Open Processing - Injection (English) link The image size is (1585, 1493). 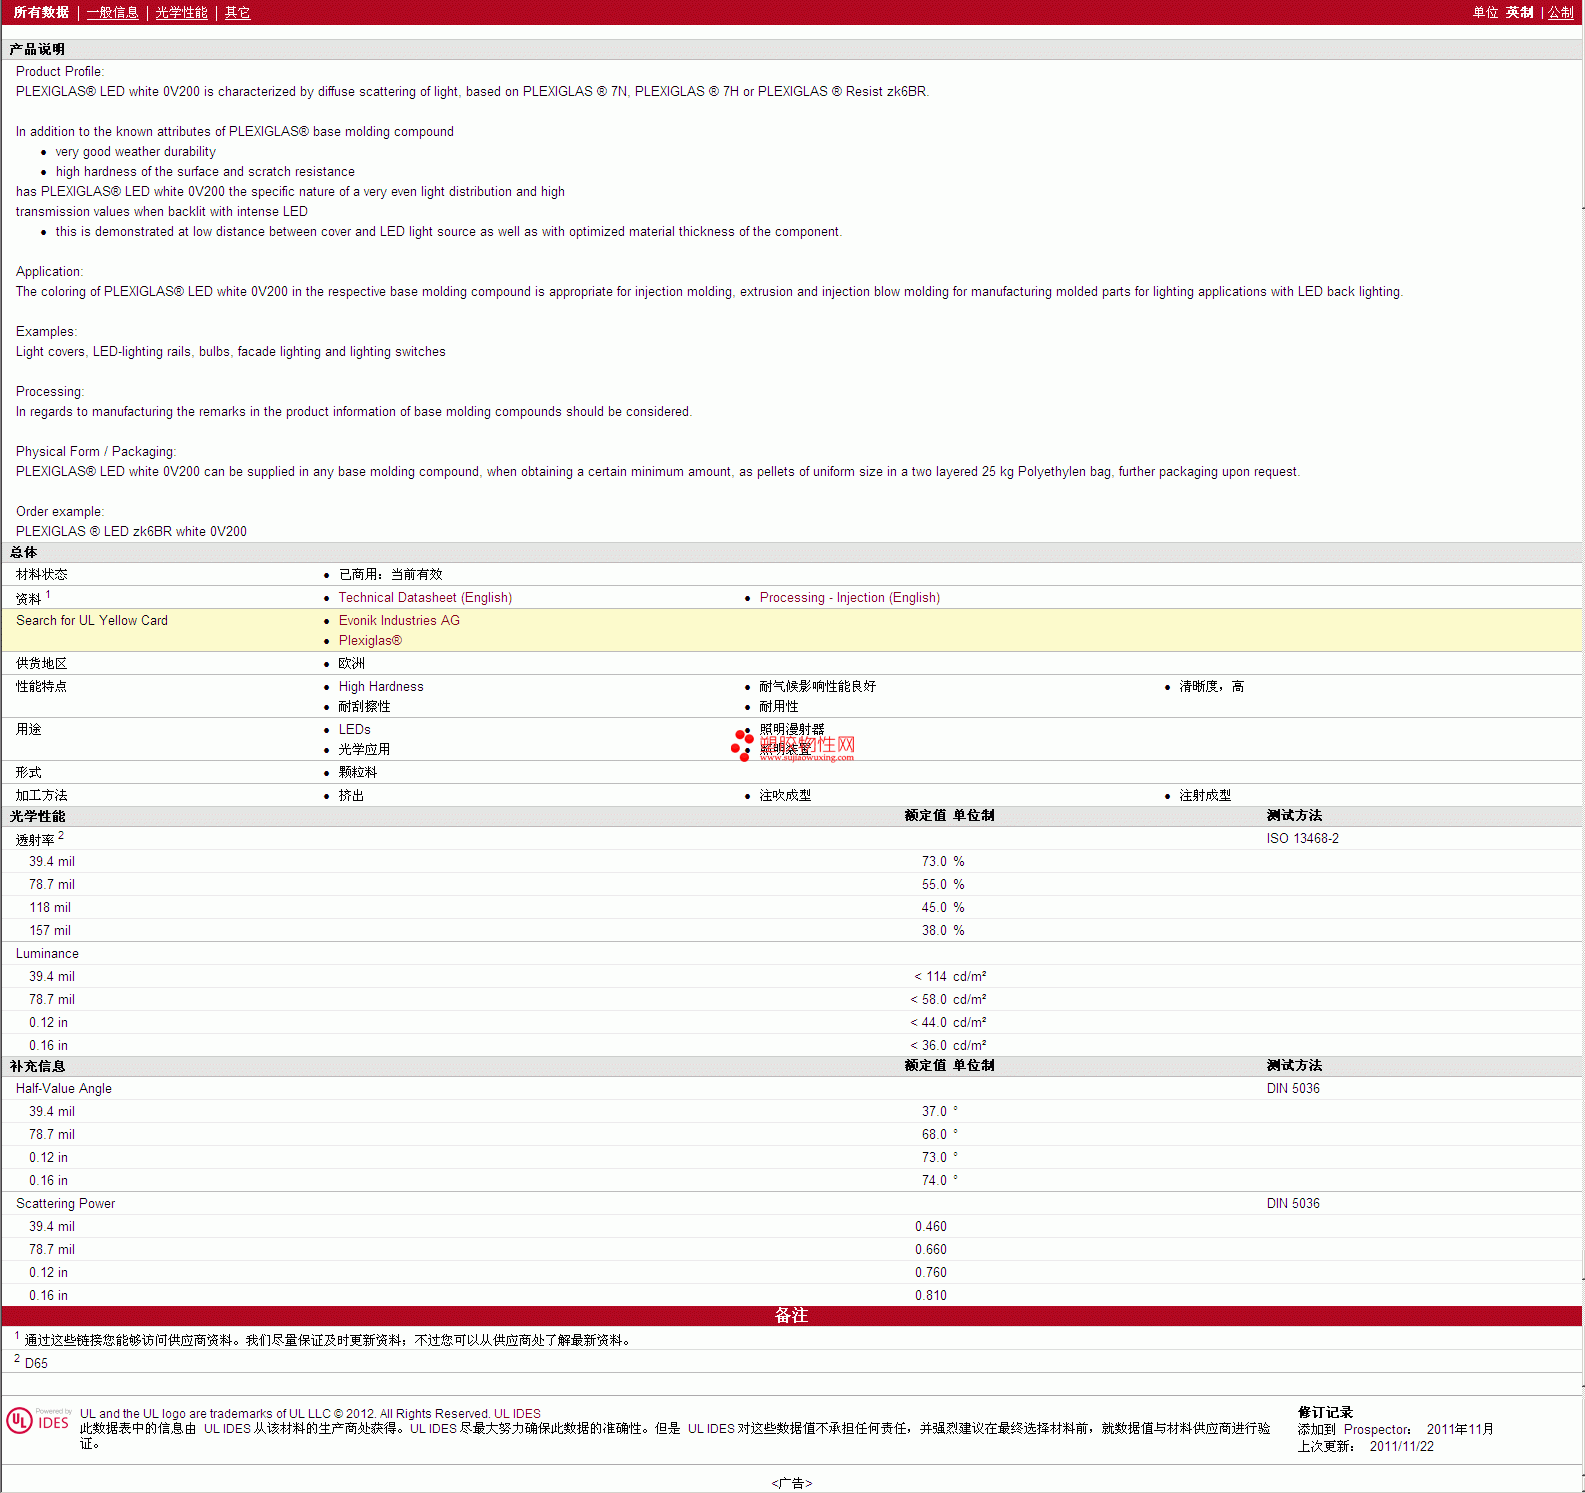point(849,598)
